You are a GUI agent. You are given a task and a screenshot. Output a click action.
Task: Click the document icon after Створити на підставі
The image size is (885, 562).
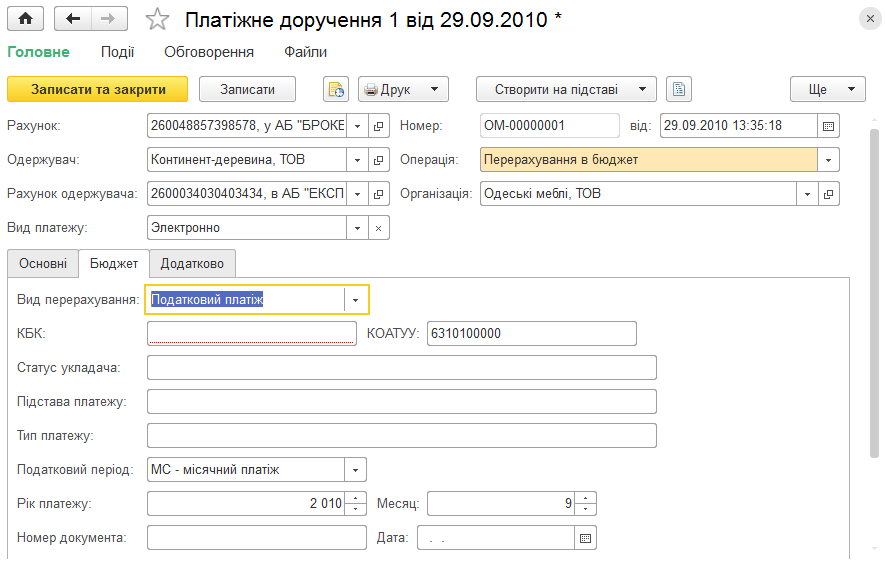tap(679, 89)
